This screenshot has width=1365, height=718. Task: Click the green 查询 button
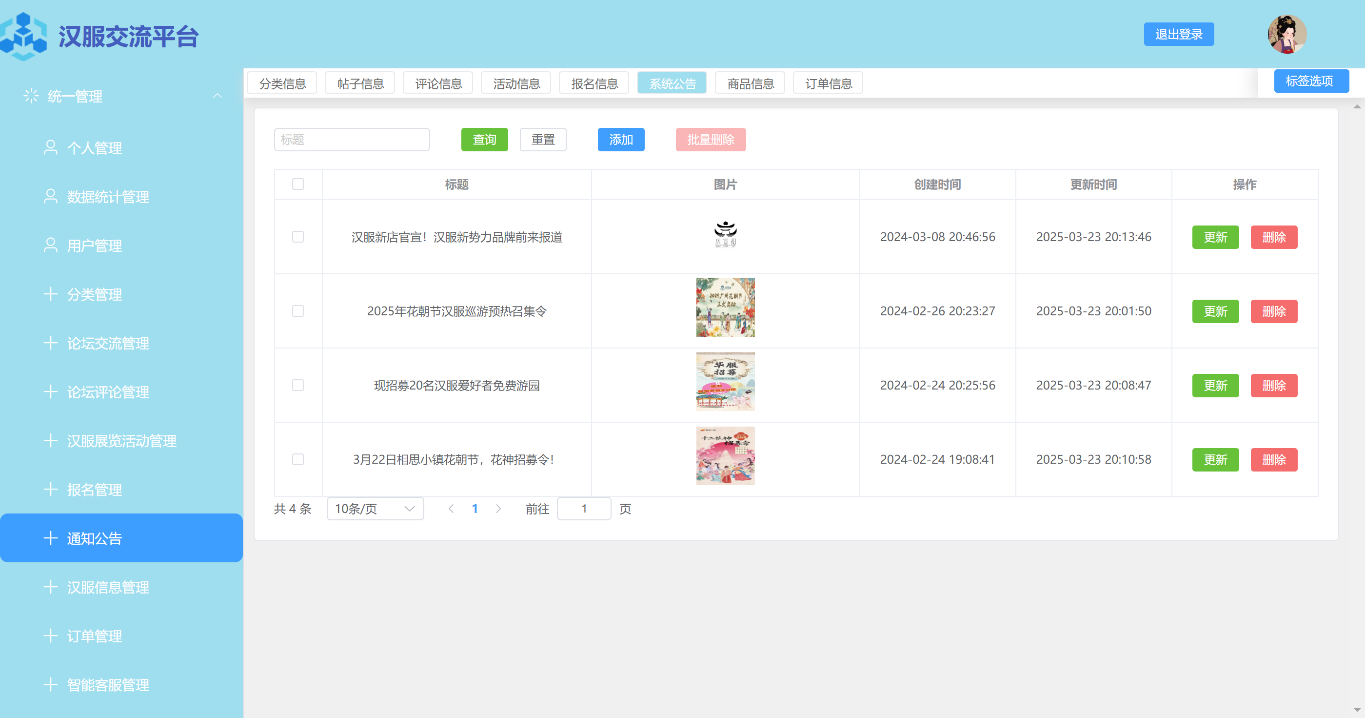click(x=484, y=140)
